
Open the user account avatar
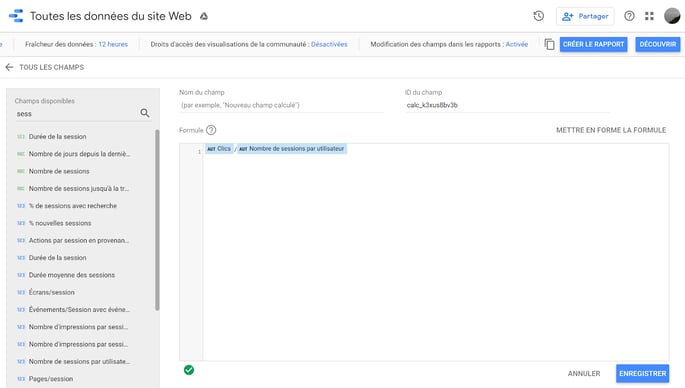pos(672,16)
